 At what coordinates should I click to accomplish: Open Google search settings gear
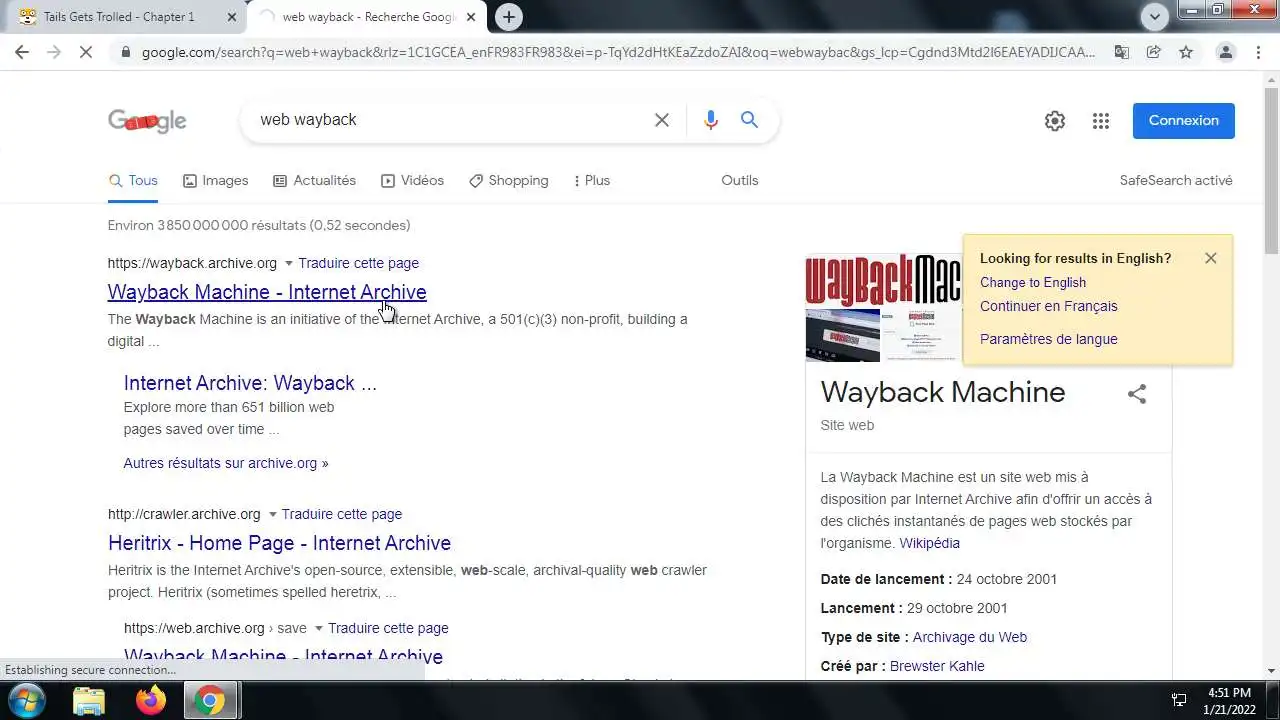point(1055,121)
